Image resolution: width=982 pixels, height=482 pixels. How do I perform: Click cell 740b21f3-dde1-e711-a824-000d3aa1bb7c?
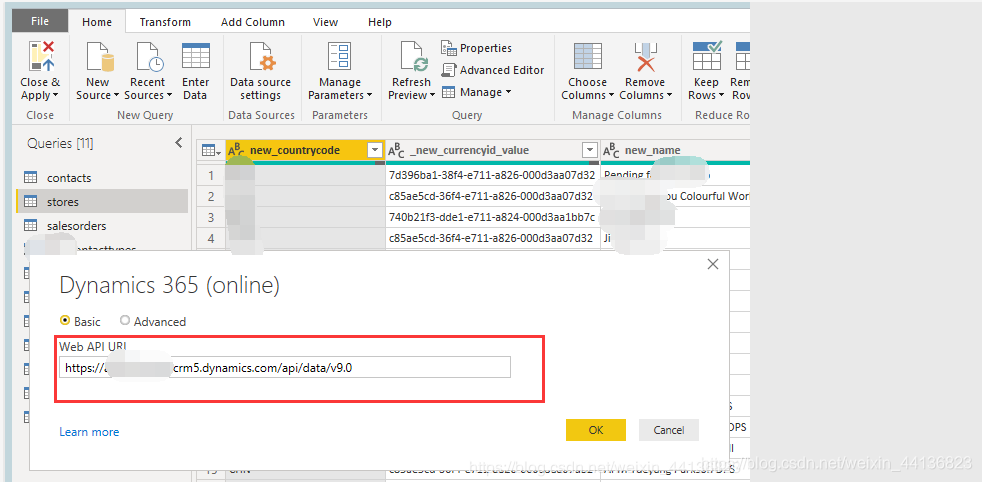[493, 217]
